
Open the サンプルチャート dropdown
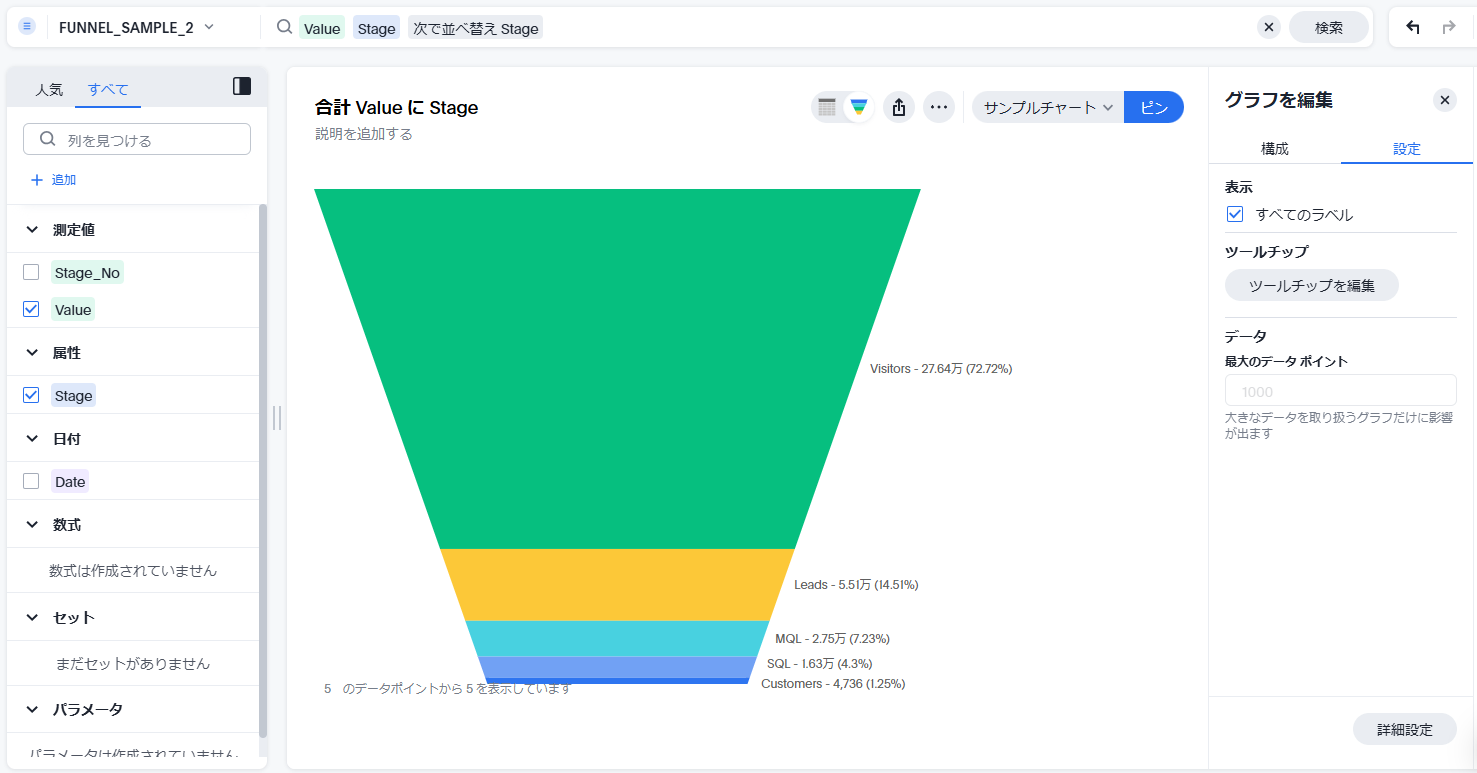click(1048, 107)
